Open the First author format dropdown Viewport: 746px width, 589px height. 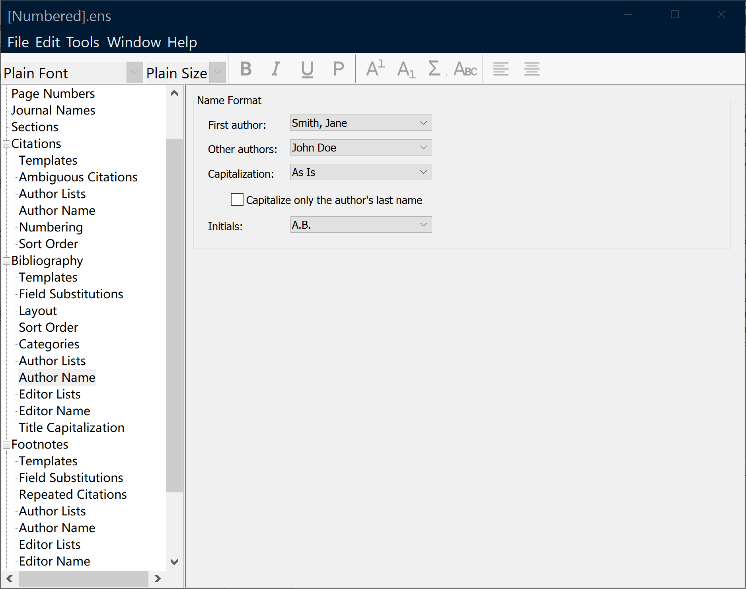click(x=360, y=123)
